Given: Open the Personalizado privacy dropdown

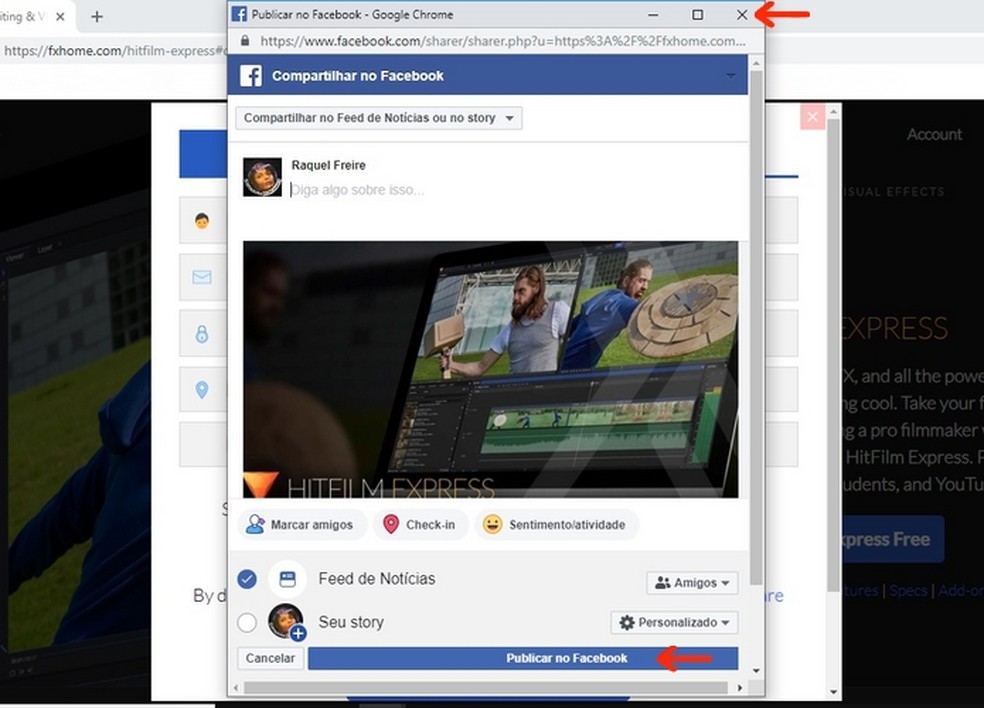Looking at the screenshot, I should coord(675,623).
